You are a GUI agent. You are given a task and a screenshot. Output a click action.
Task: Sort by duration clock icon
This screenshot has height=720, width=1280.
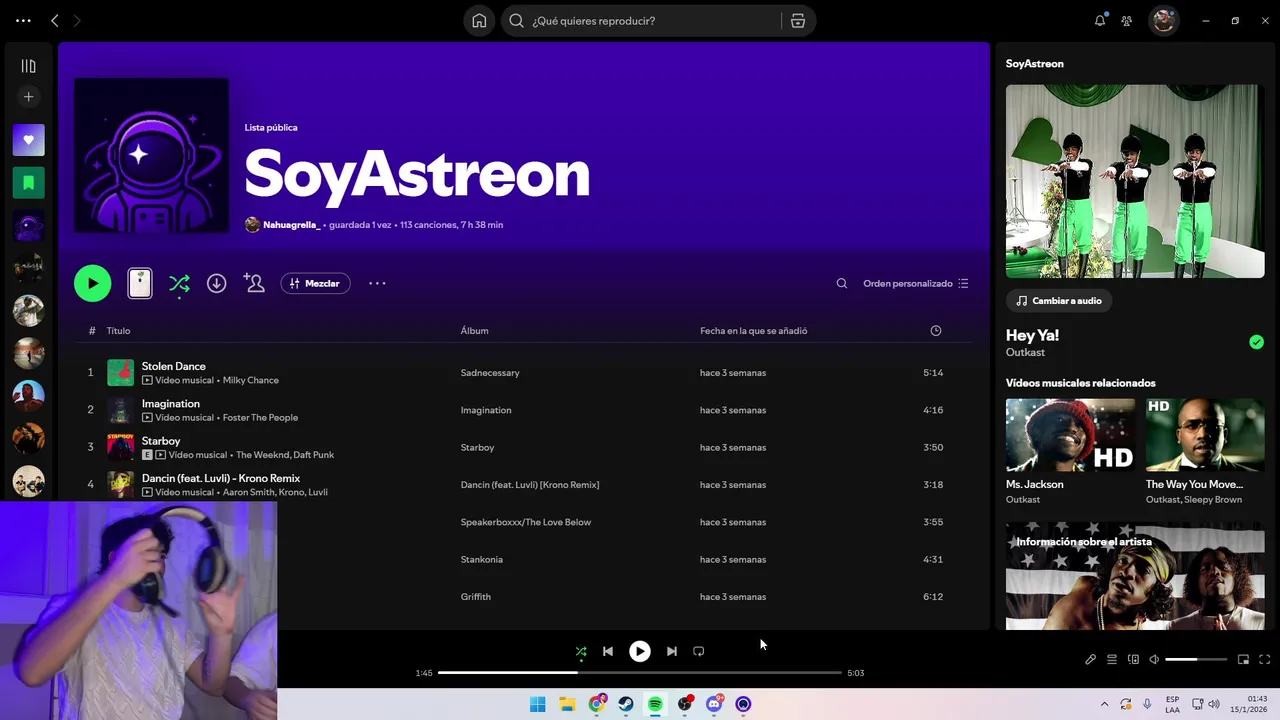(x=936, y=331)
